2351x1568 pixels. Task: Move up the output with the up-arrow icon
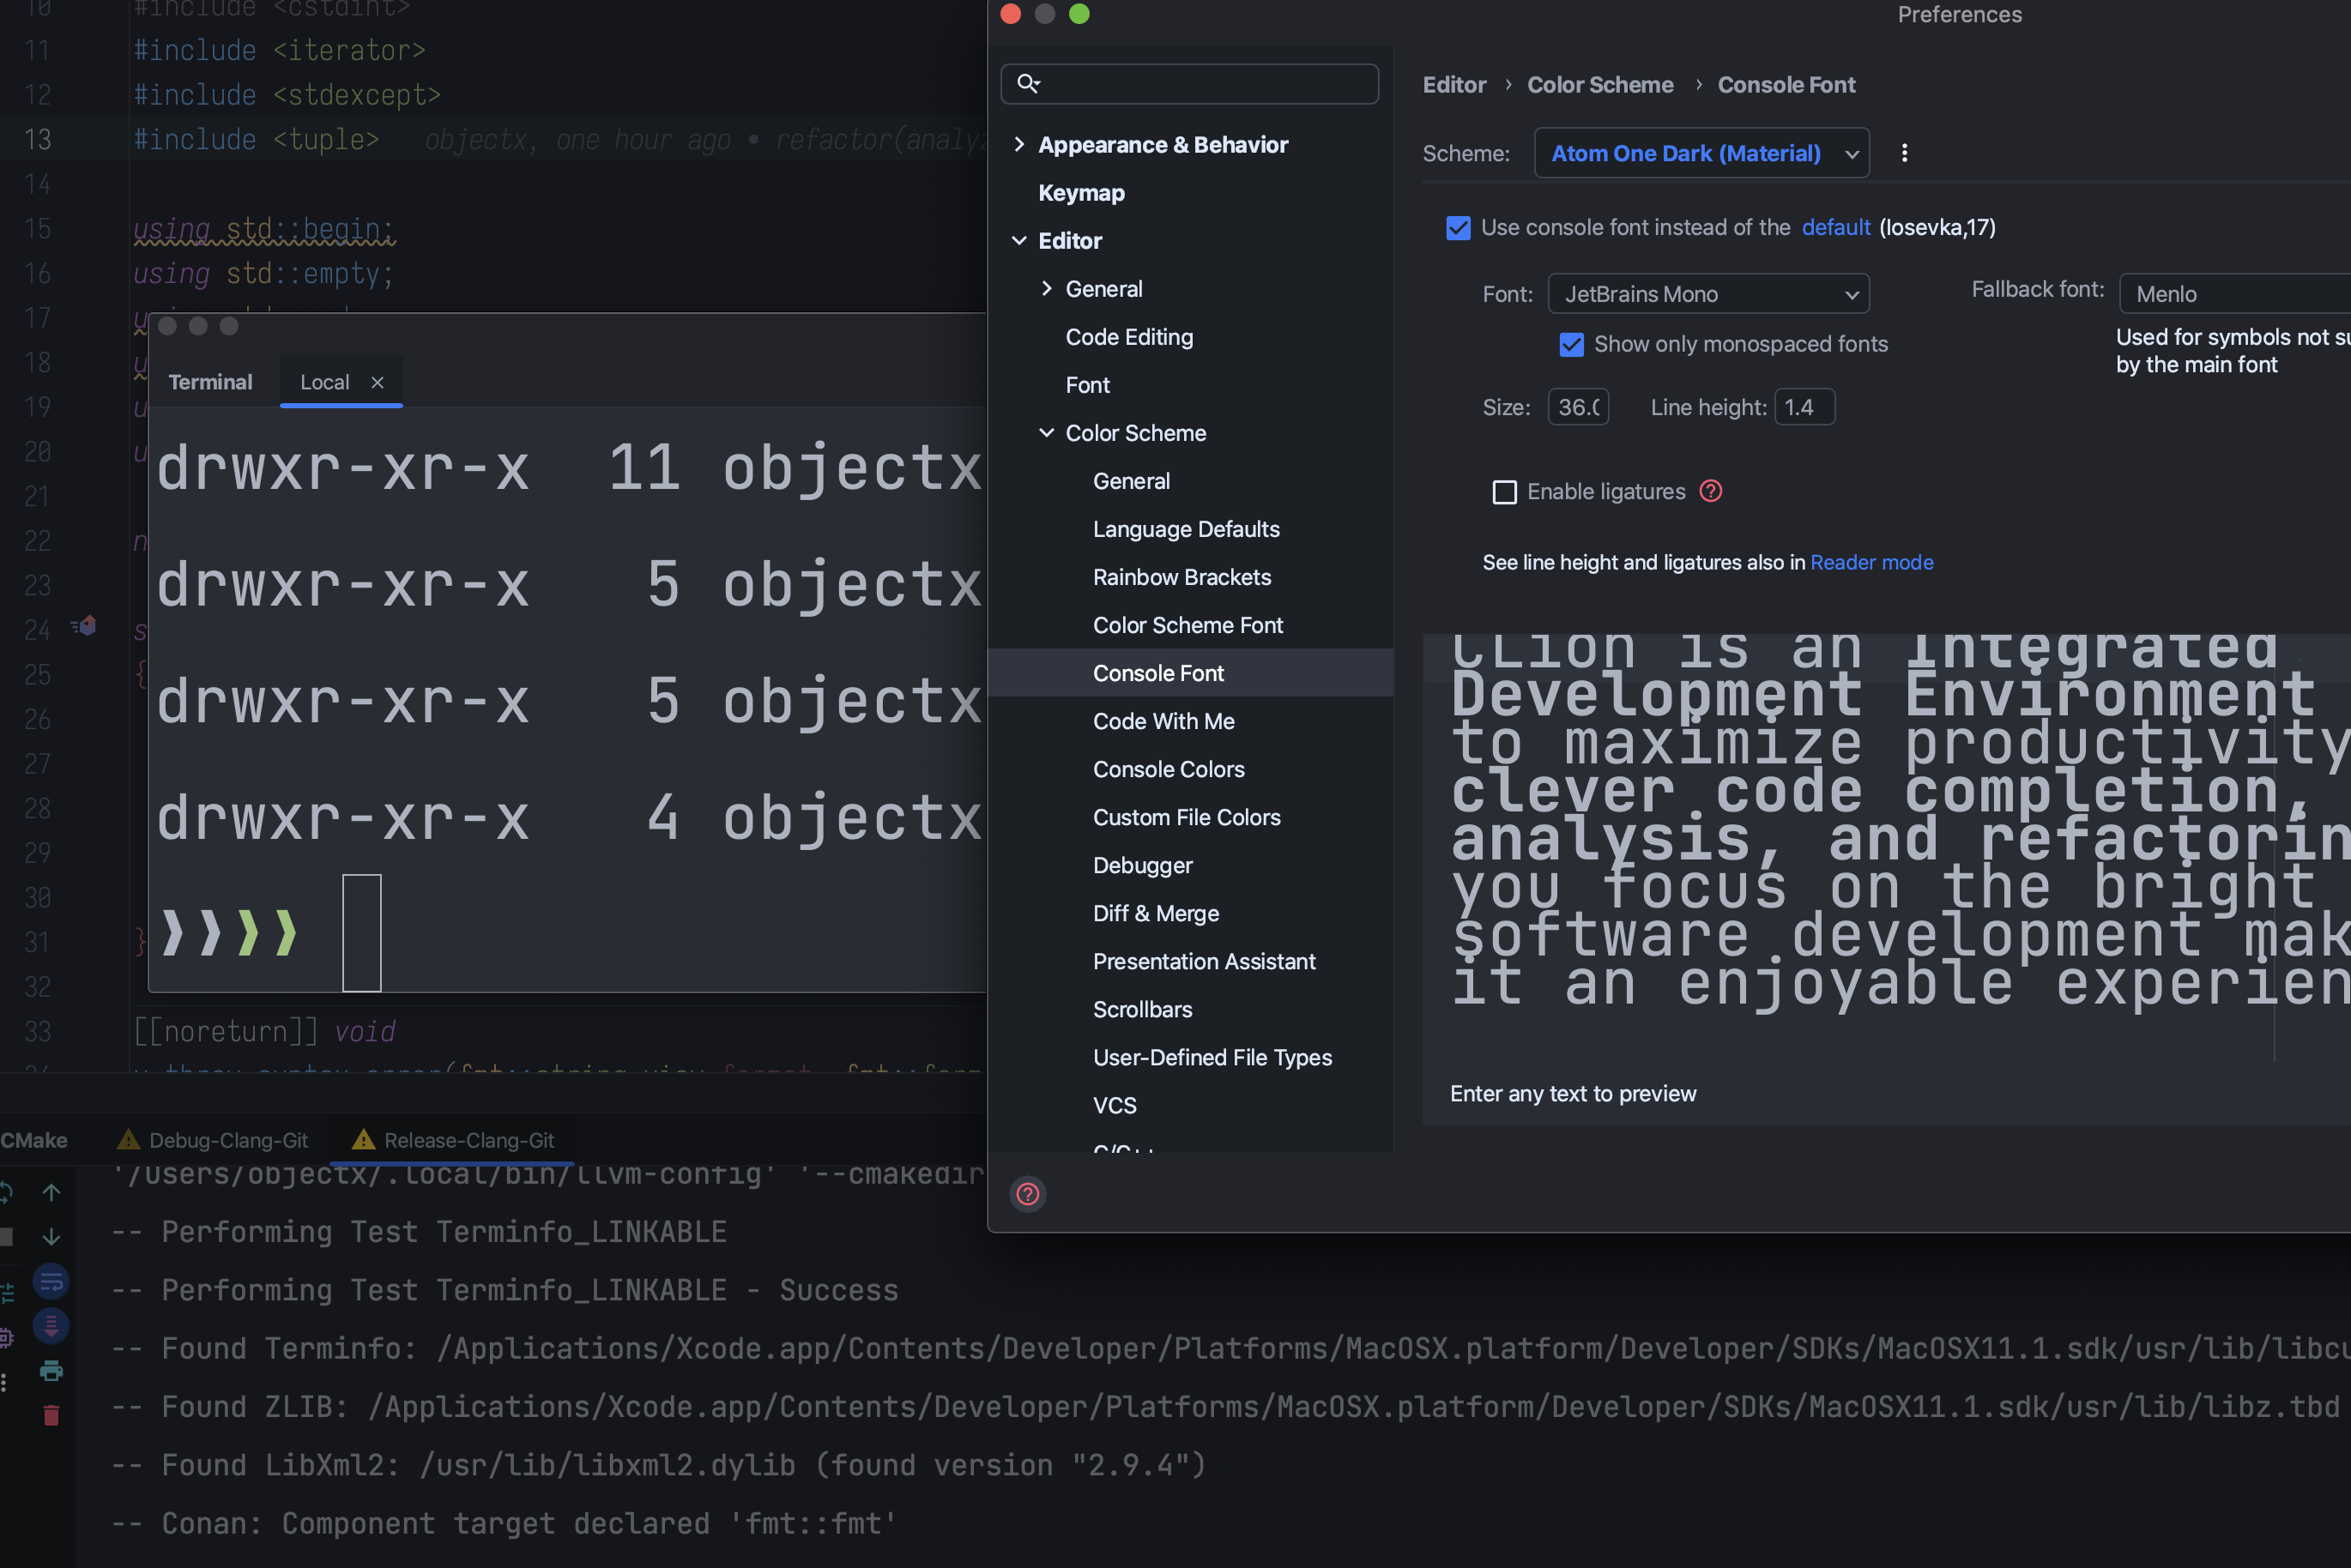click(x=51, y=1191)
